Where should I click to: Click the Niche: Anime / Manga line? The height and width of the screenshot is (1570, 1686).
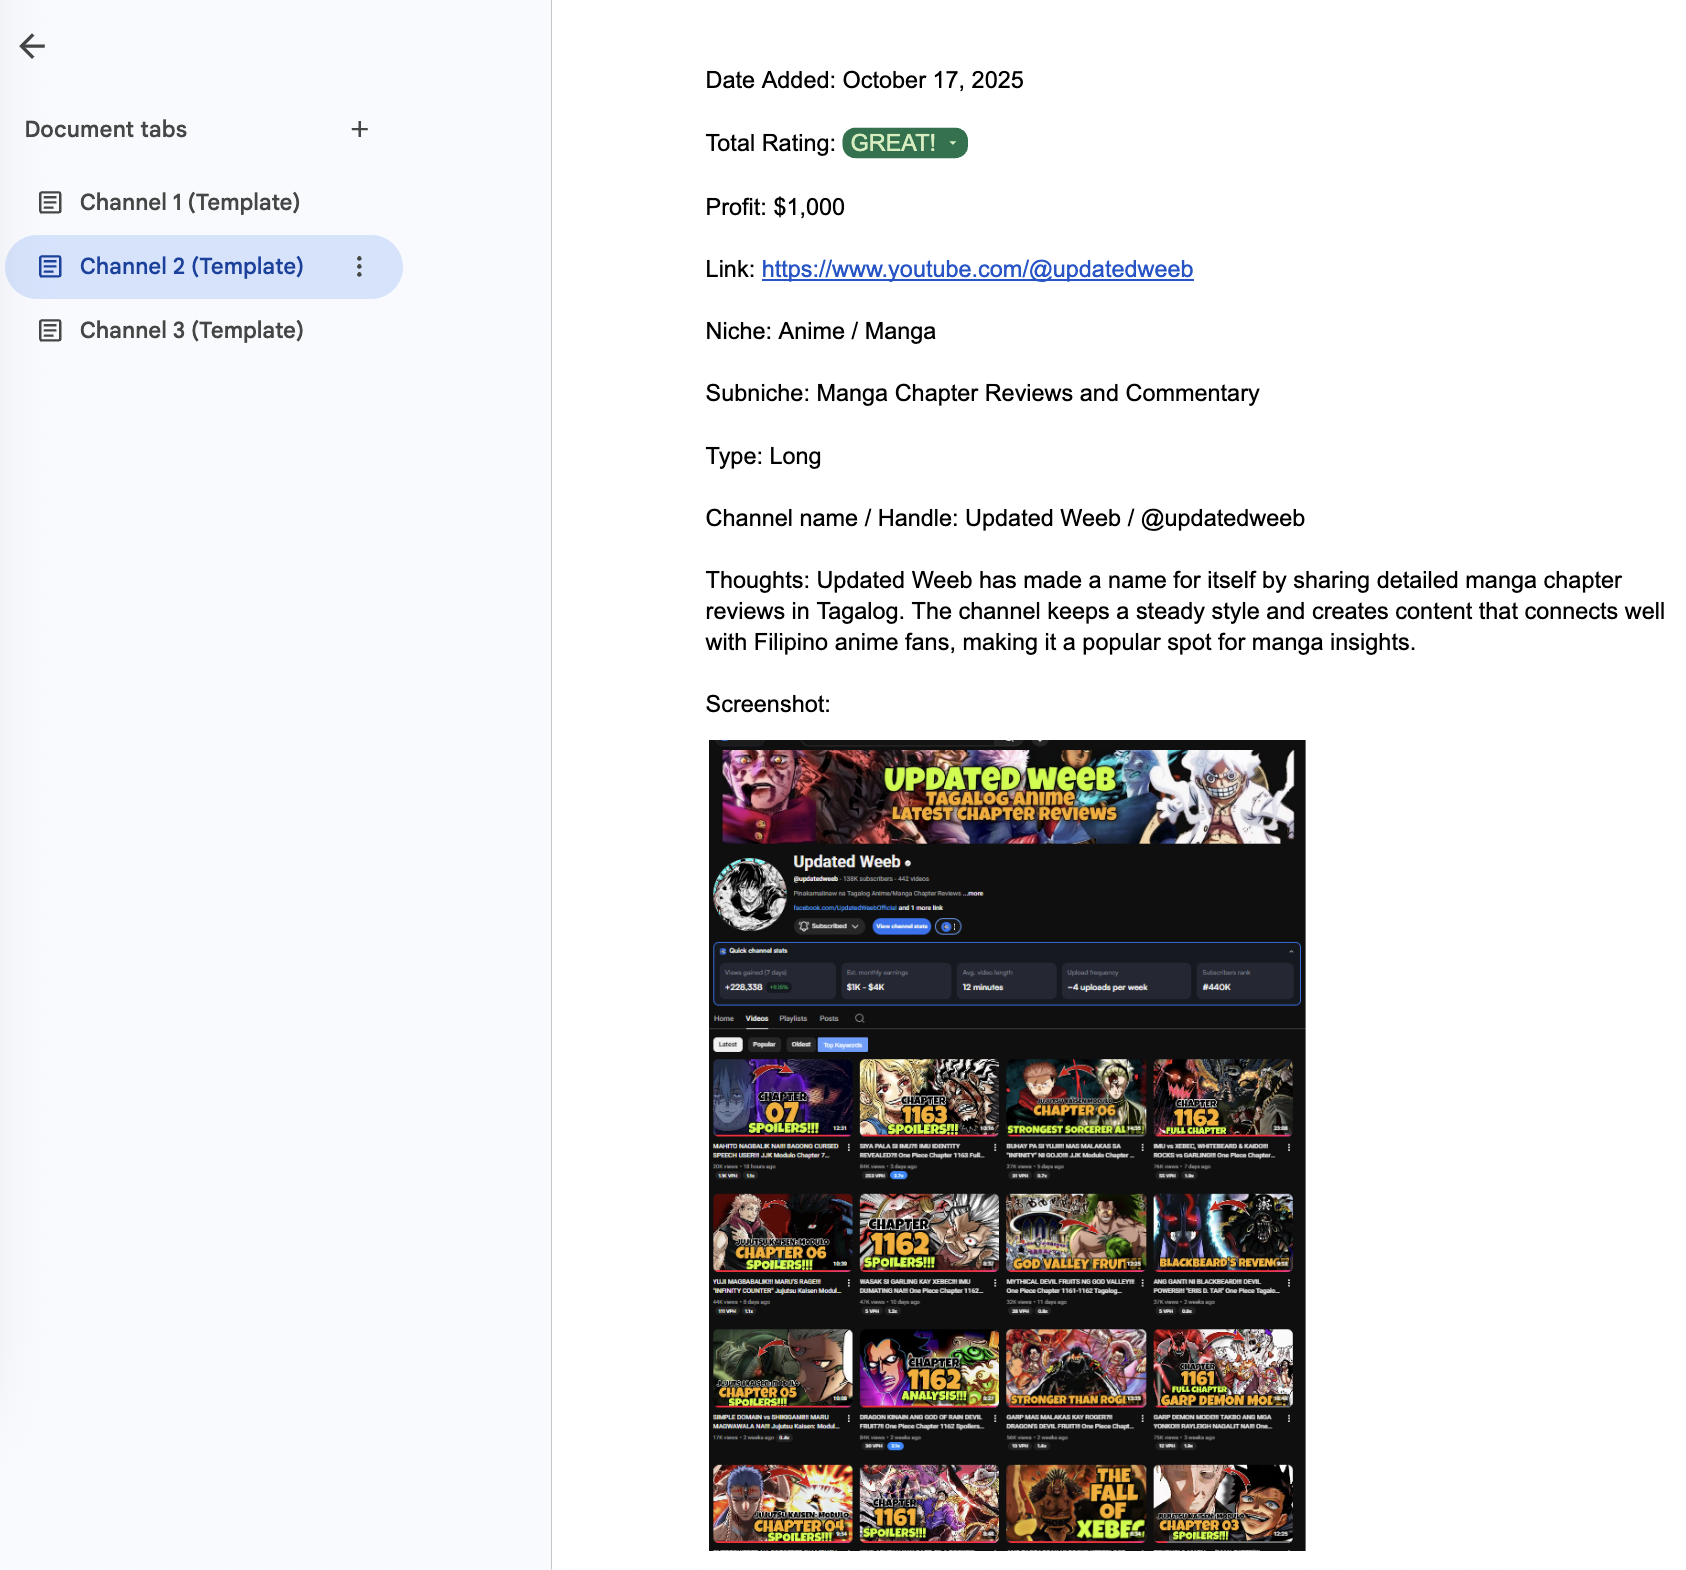[x=821, y=331]
